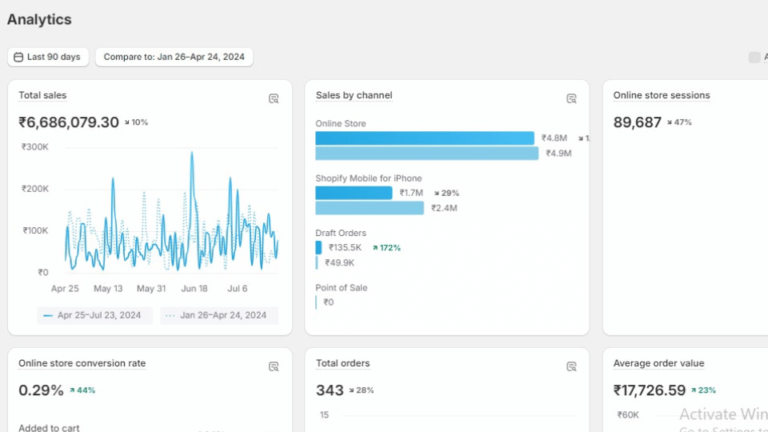Click the Online Store ₹4.9M comparison bar

[x=426, y=153]
